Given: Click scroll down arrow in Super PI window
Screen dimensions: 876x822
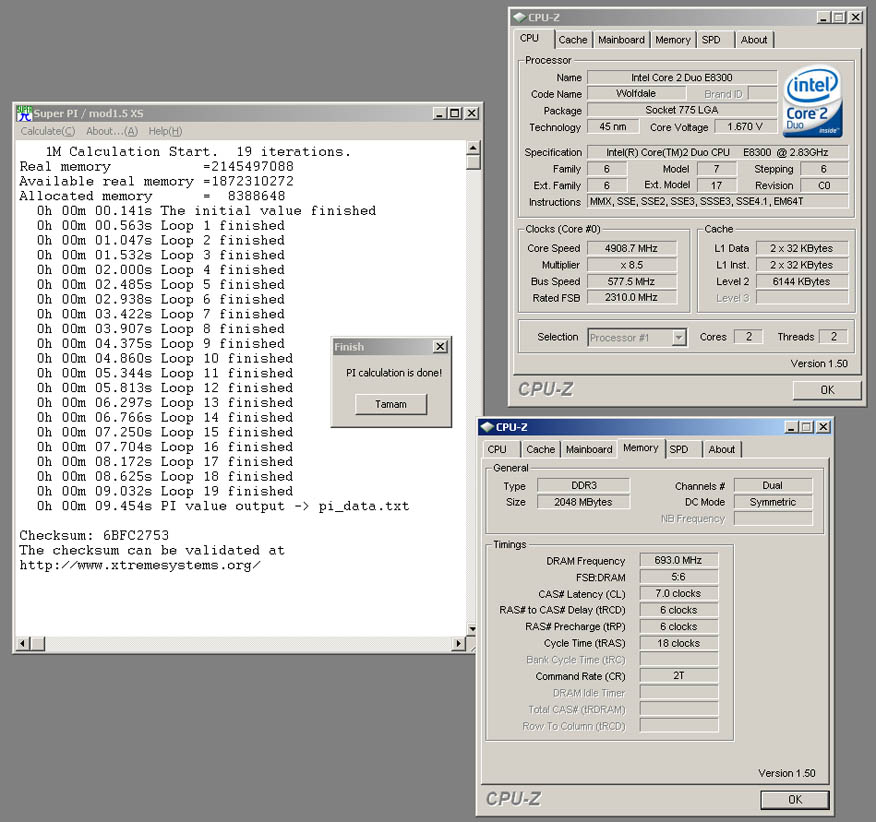Looking at the screenshot, I should click(x=473, y=630).
